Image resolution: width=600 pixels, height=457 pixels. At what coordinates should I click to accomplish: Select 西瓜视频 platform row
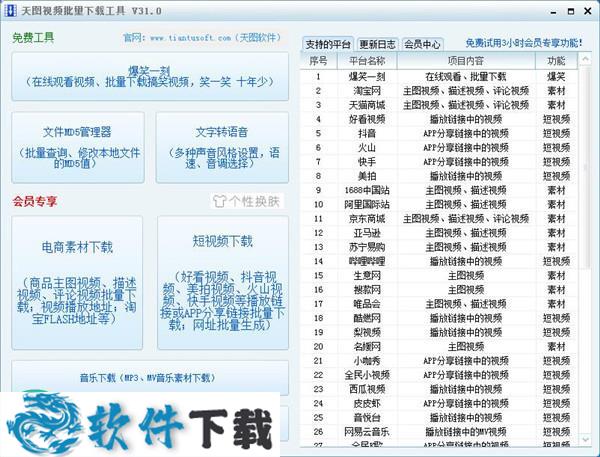[x=439, y=389]
